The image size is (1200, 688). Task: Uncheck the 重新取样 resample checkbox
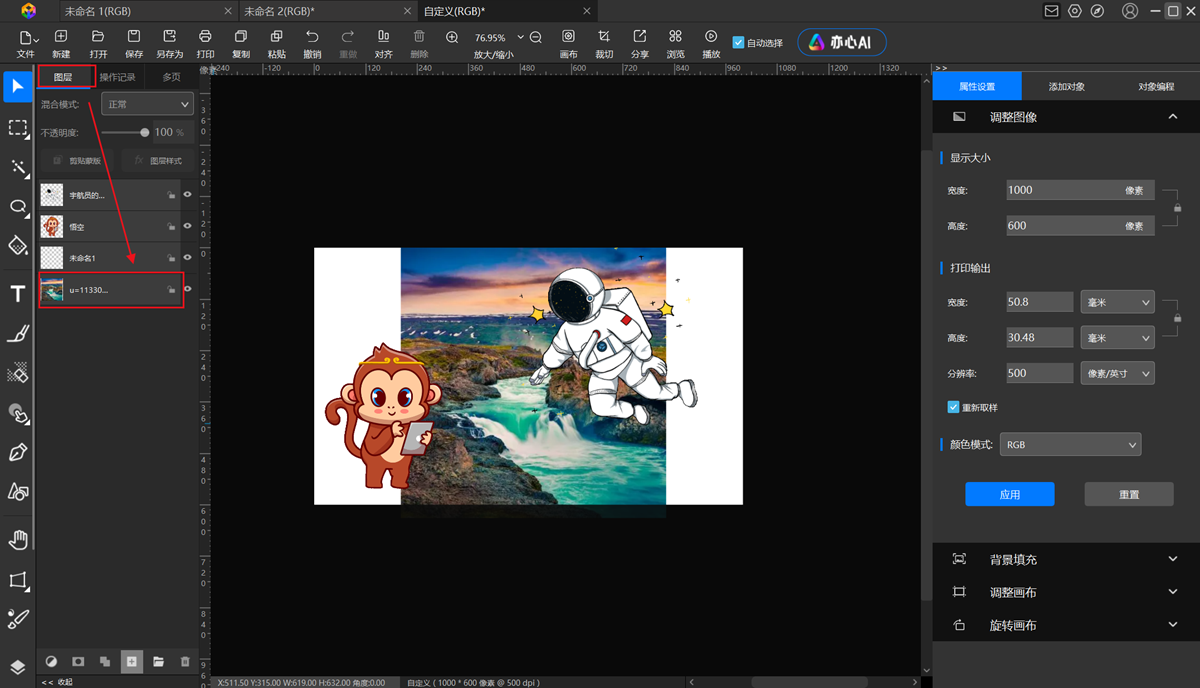[x=953, y=408]
